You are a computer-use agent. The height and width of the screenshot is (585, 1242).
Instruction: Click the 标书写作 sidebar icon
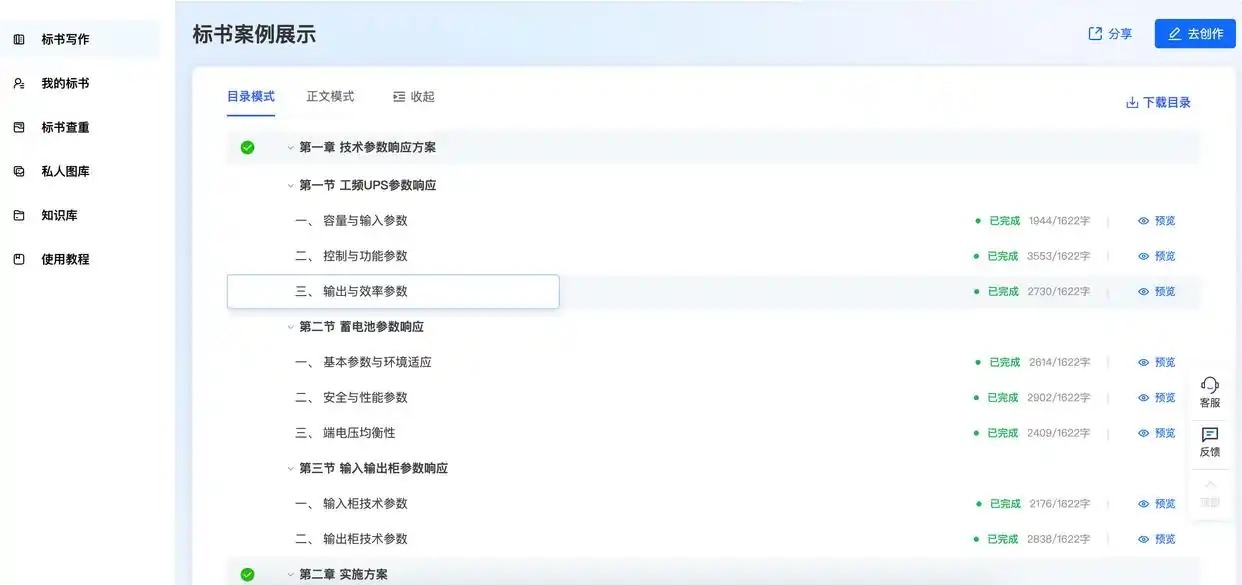click(19, 39)
